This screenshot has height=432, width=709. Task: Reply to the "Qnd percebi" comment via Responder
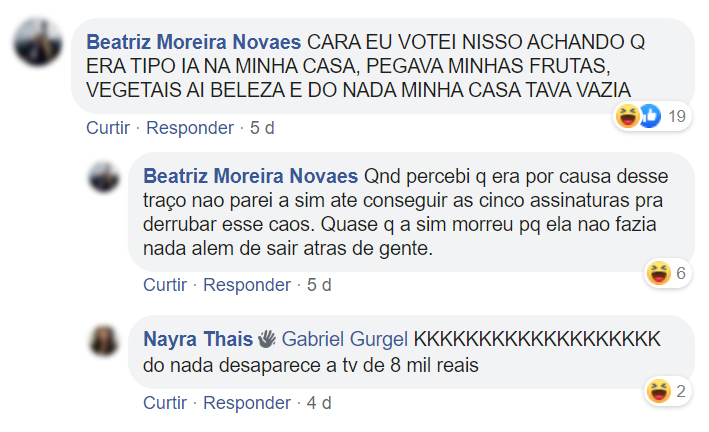(x=249, y=285)
